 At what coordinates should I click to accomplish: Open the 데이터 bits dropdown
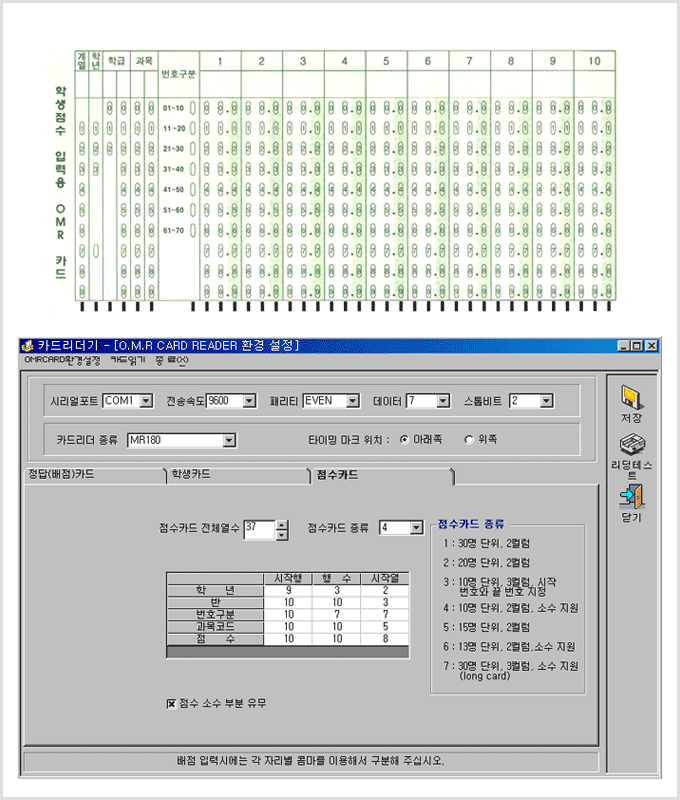(x=443, y=401)
